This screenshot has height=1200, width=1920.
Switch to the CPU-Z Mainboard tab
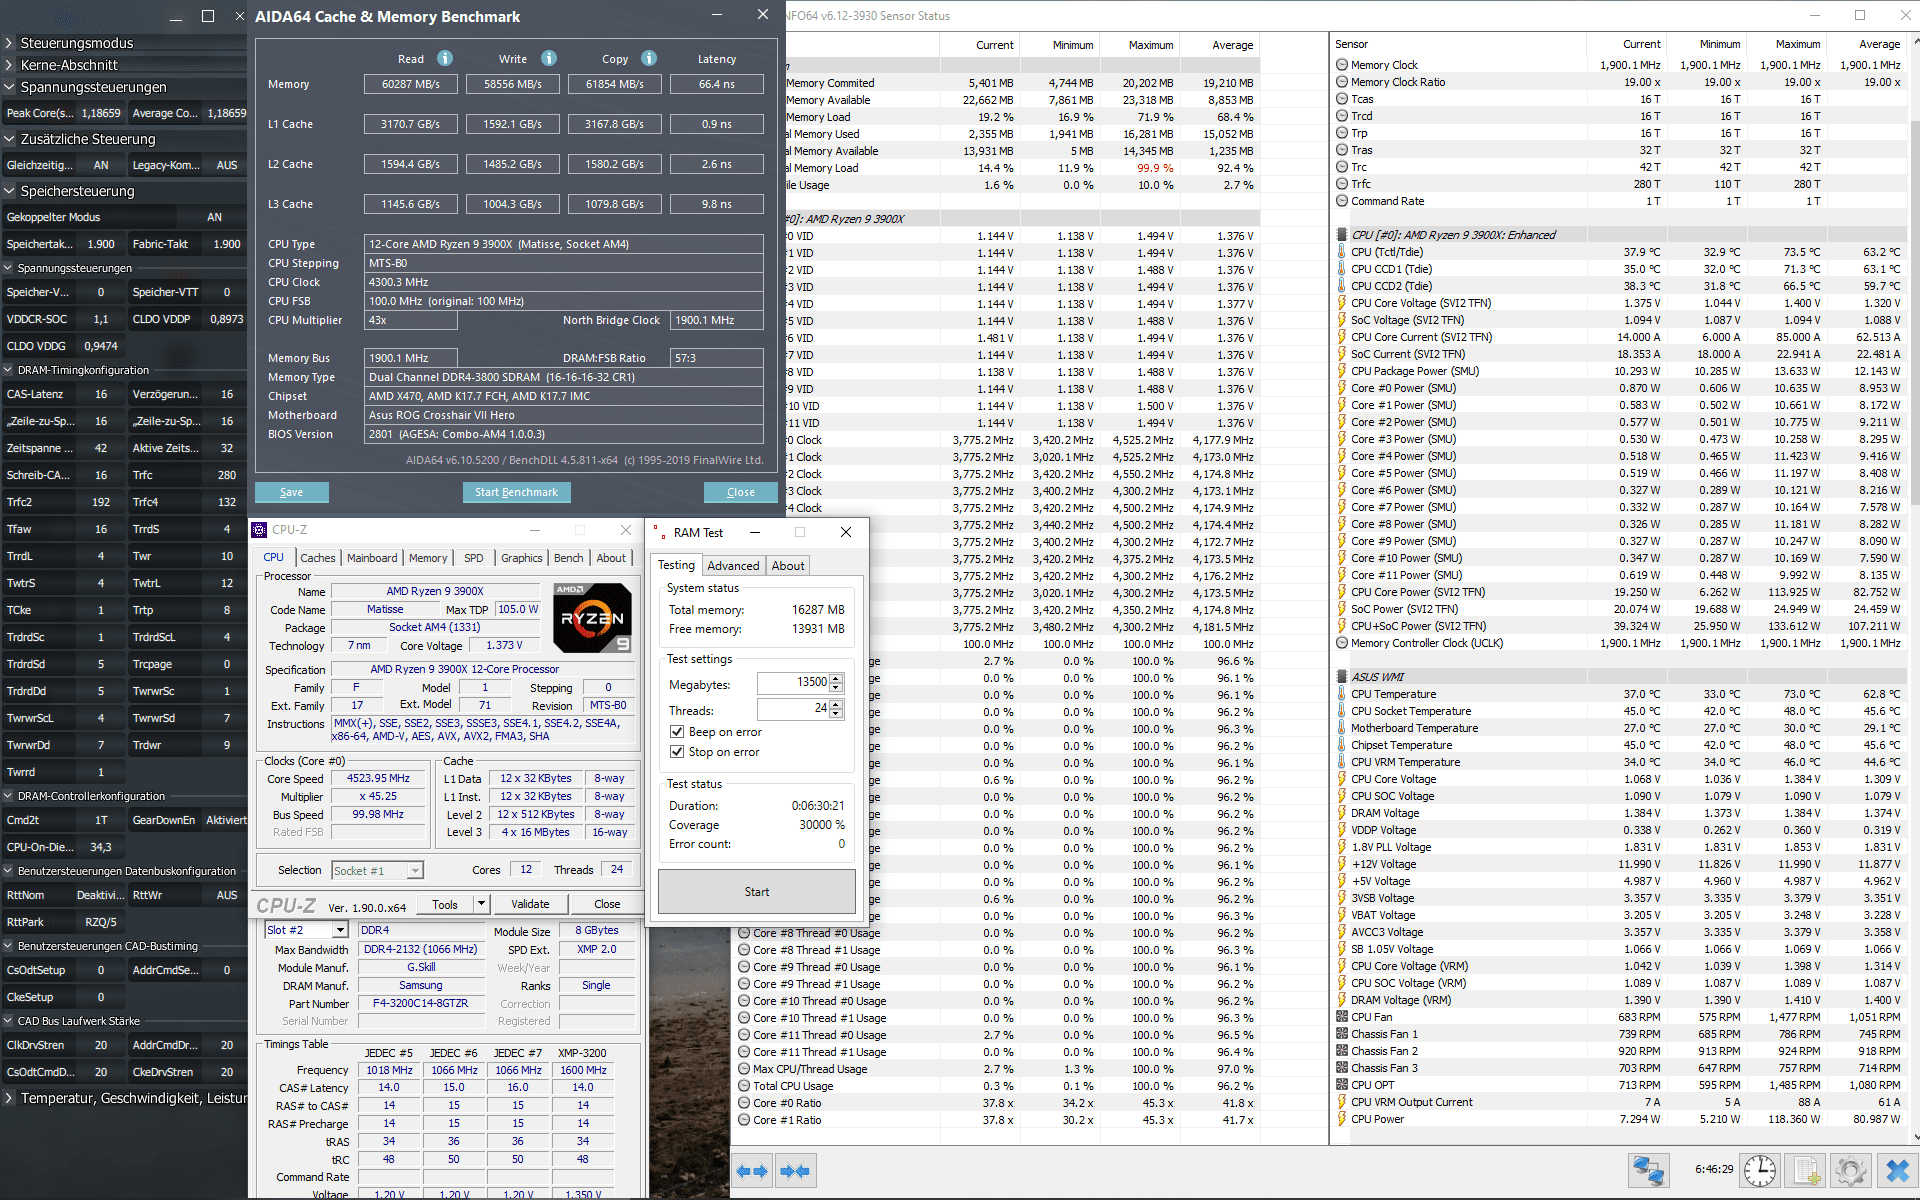pos(372,558)
